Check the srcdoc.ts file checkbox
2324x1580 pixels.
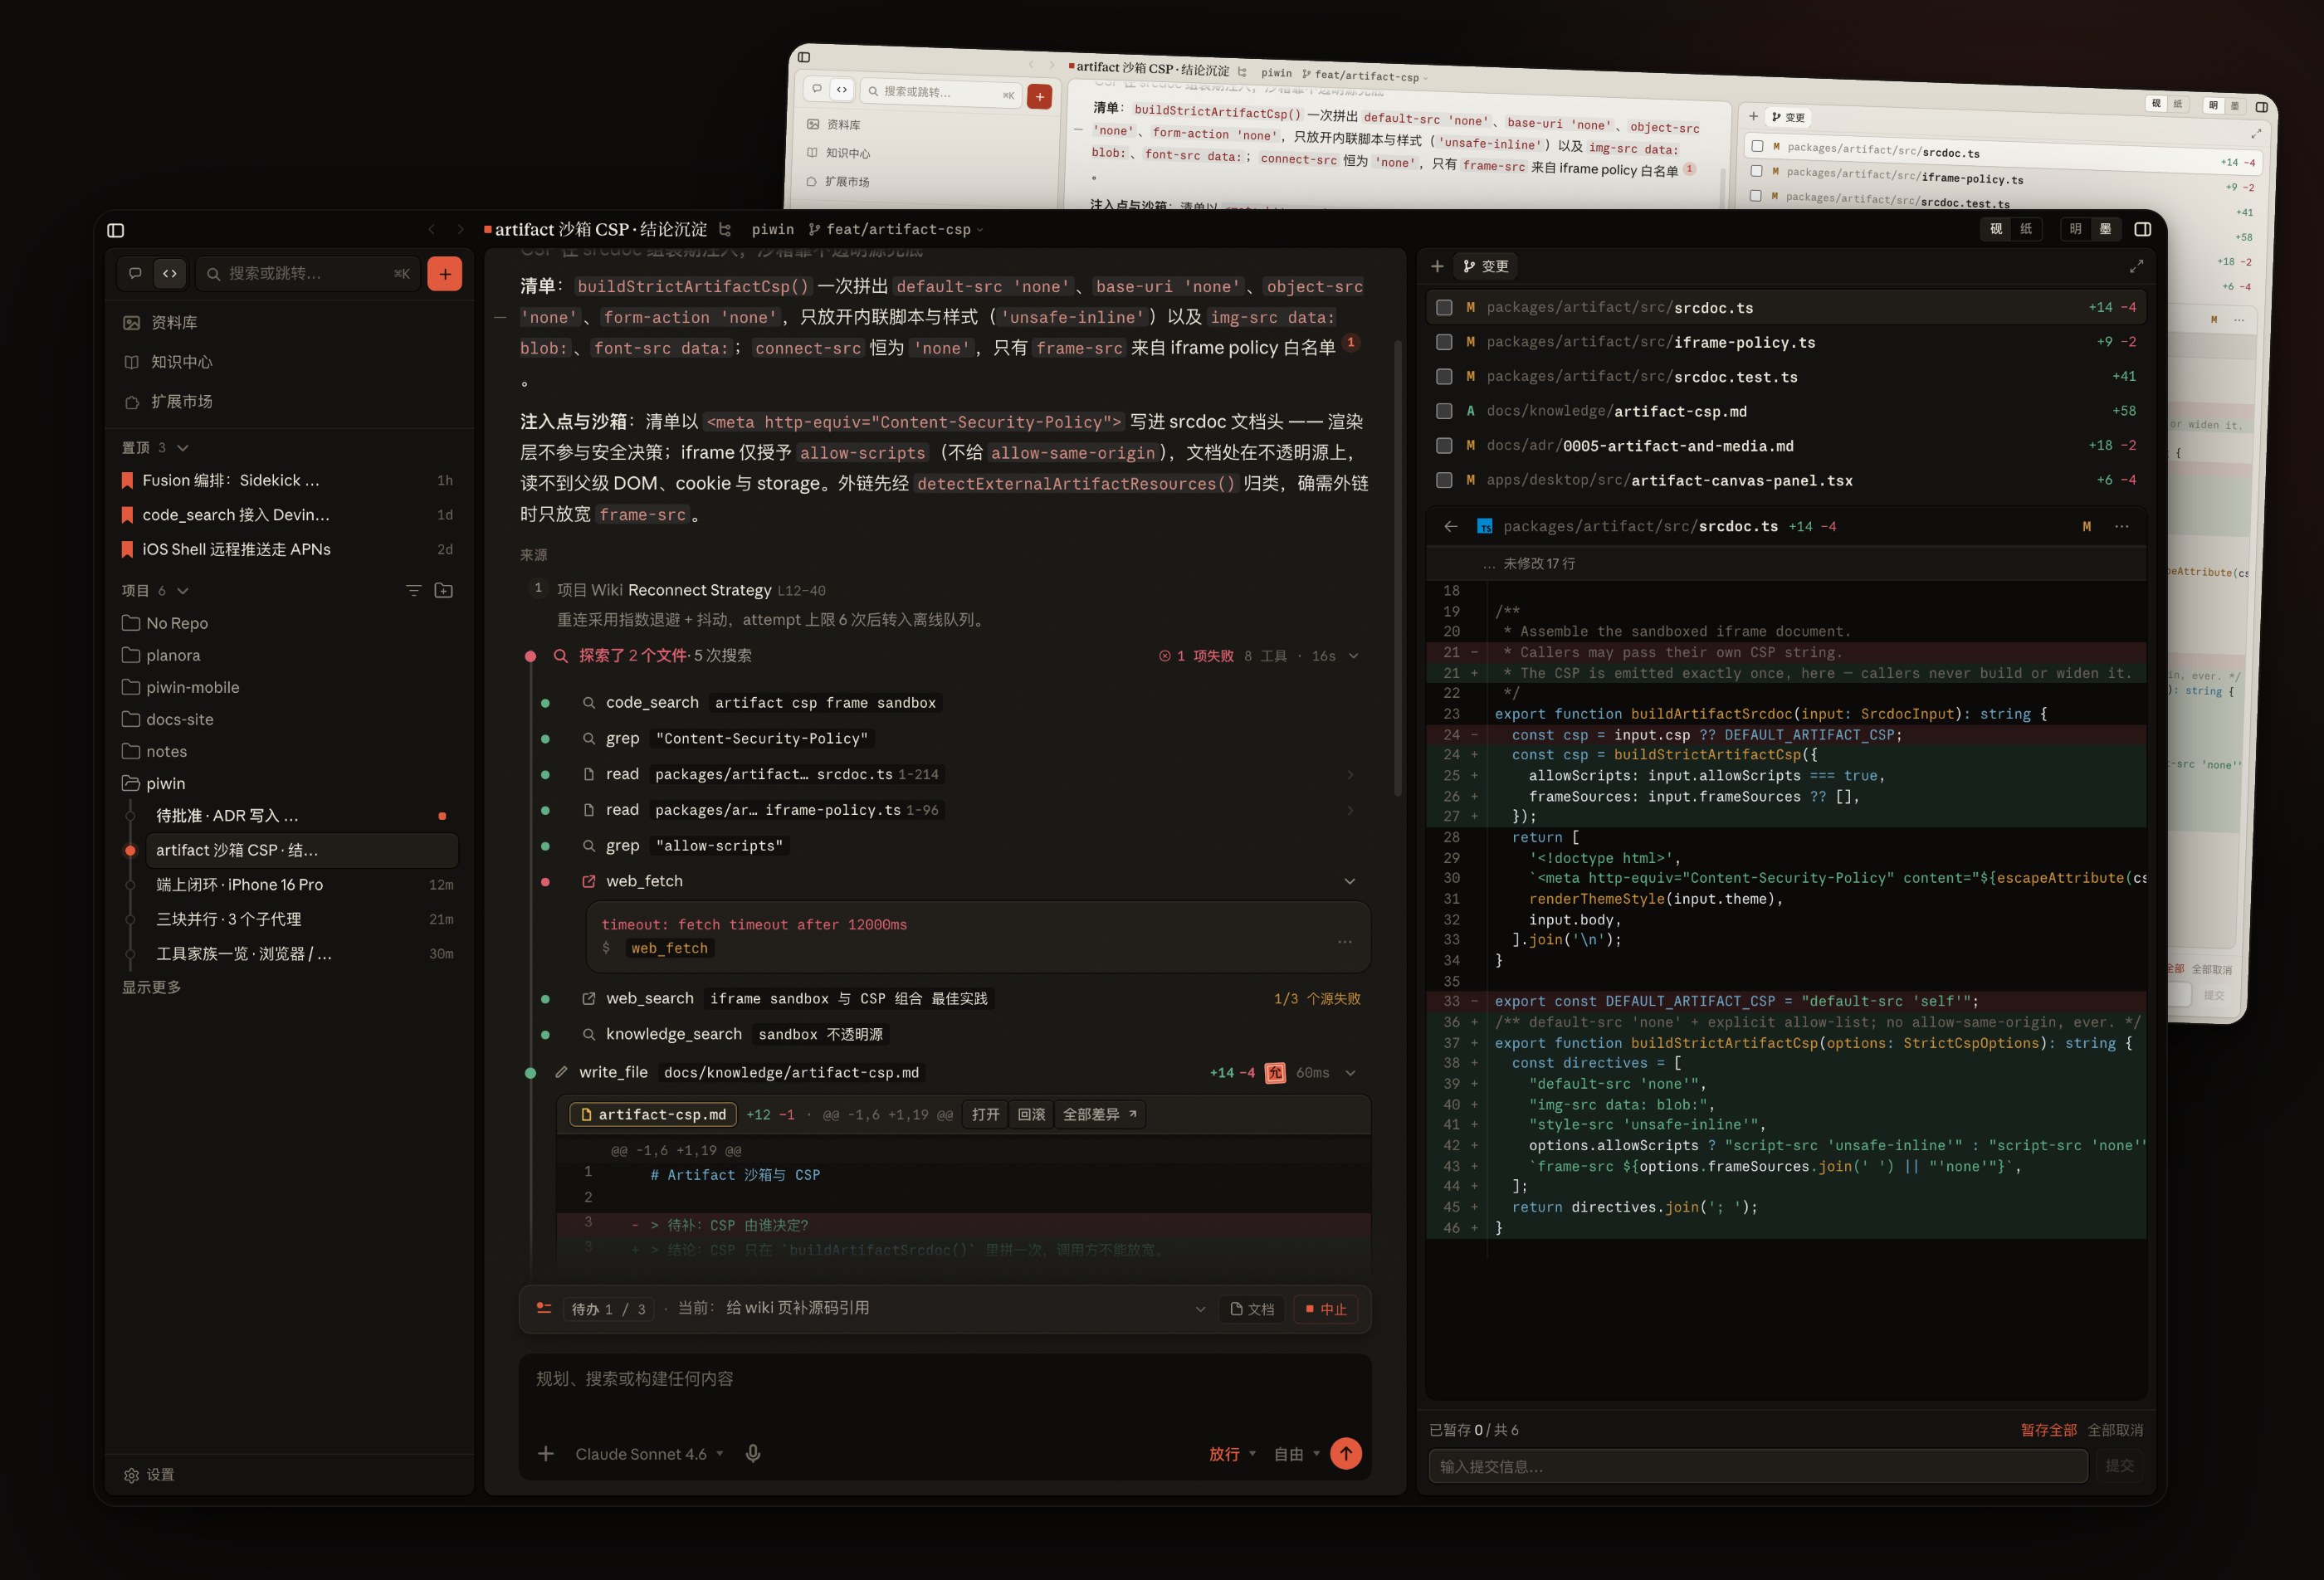pos(1444,308)
